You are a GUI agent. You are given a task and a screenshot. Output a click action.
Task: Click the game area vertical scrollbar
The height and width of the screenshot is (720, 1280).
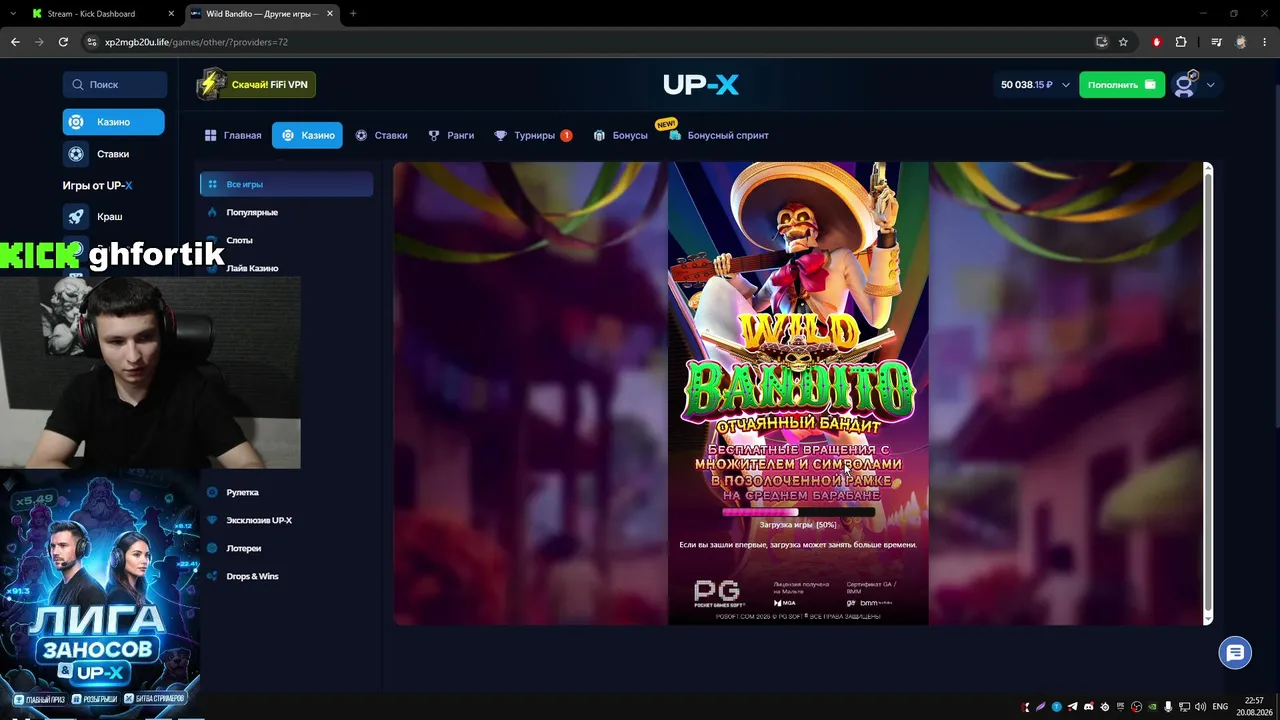tap(1208, 394)
